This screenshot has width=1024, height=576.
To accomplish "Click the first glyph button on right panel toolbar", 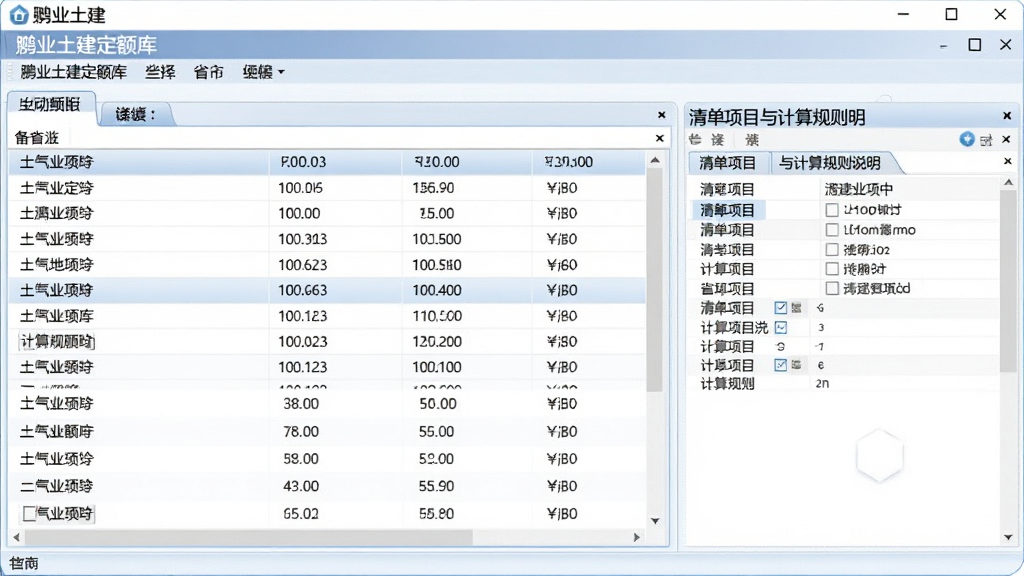I will click(696, 139).
